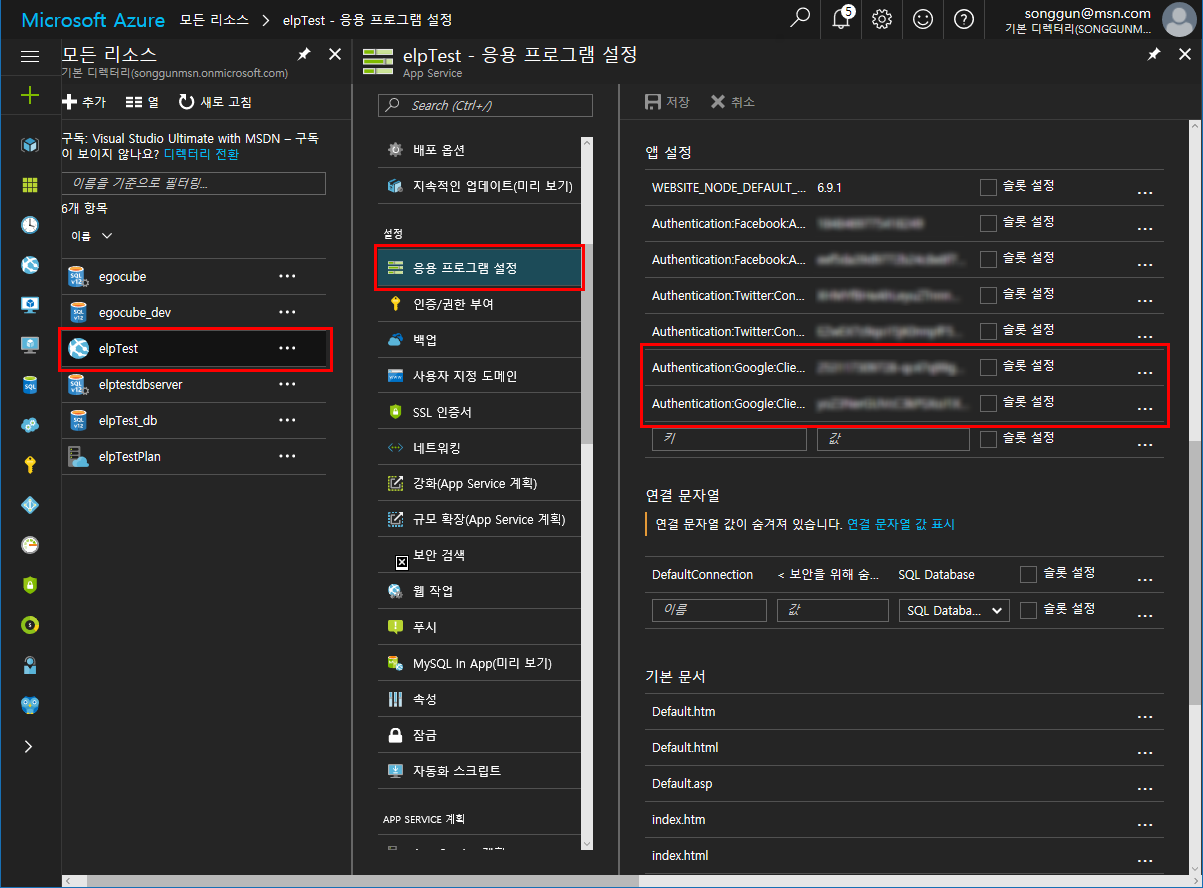This screenshot has height=888, width=1203.
Task: Open the SQL Database type dropdown
Action: (x=954, y=611)
